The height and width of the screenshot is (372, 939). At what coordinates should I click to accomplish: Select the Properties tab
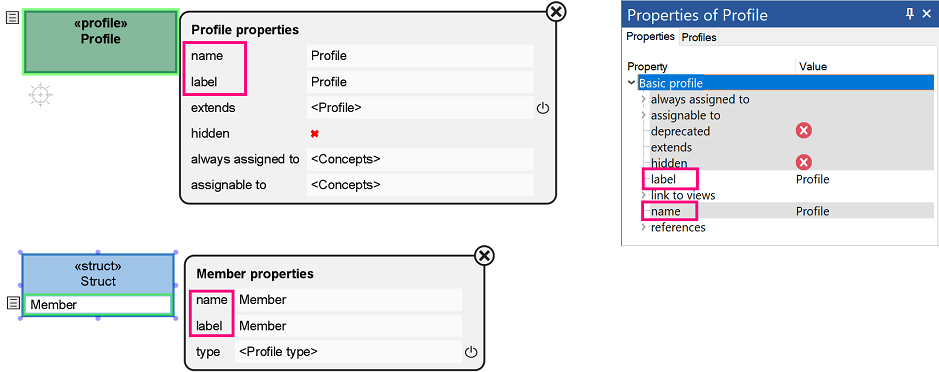click(650, 37)
